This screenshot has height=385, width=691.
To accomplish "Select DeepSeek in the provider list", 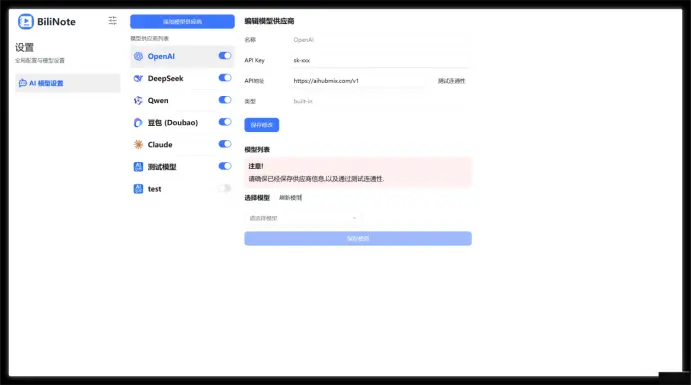I will pyautogui.click(x=182, y=78).
